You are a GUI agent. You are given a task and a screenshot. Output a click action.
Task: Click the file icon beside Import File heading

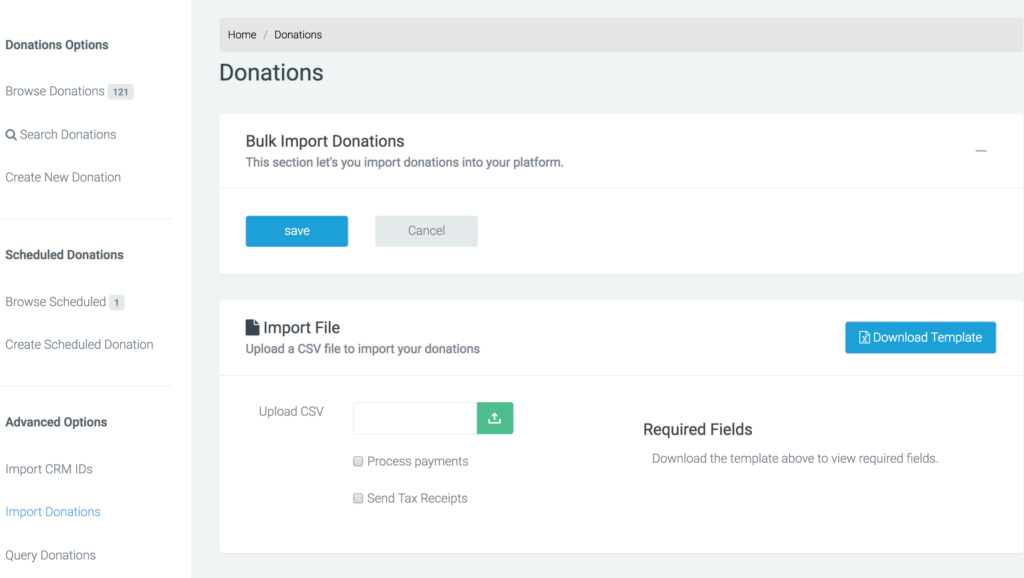(x=251, y=326)
